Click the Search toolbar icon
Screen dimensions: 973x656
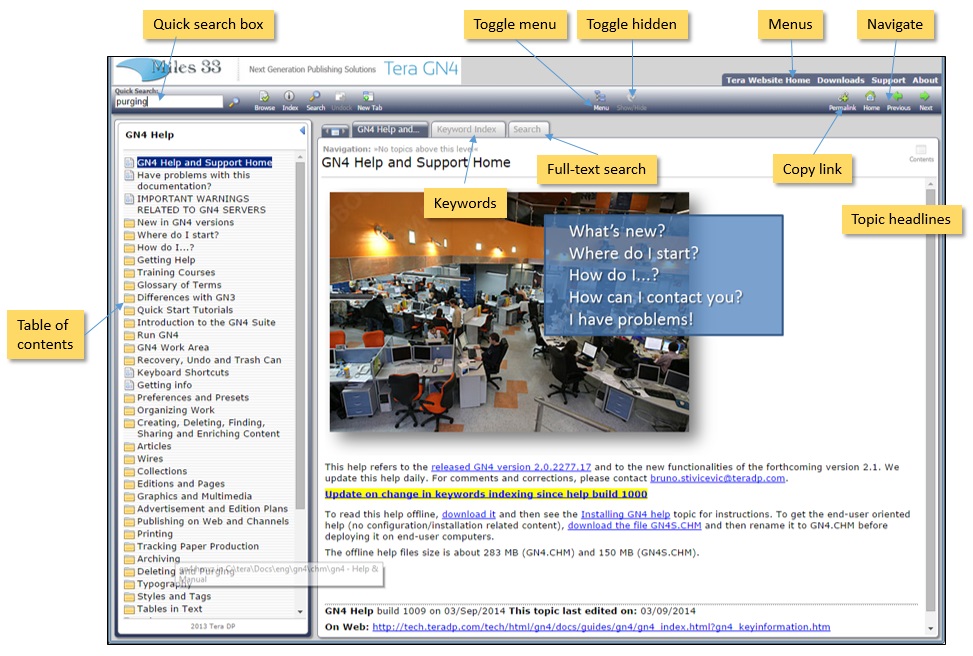[315, 101]
